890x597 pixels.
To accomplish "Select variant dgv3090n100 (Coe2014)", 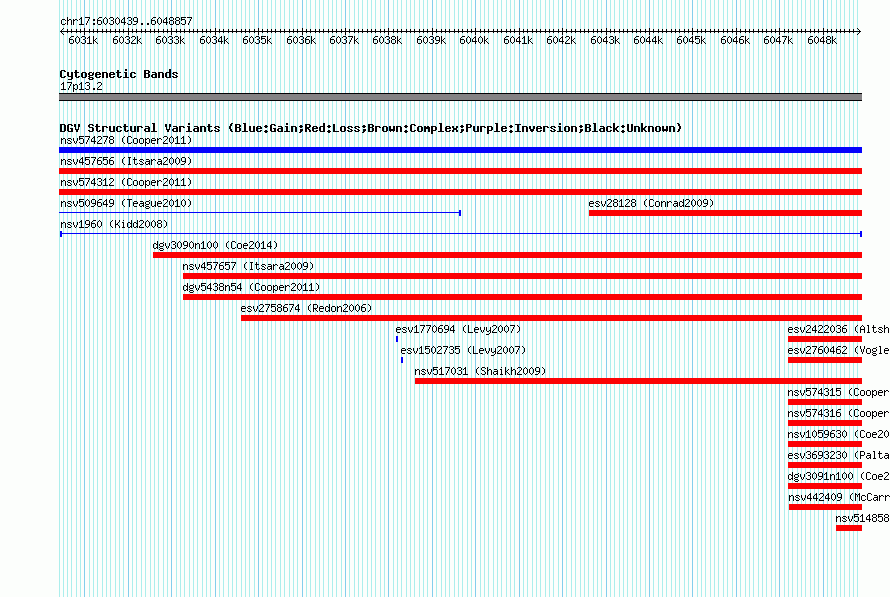I will 215,245.
